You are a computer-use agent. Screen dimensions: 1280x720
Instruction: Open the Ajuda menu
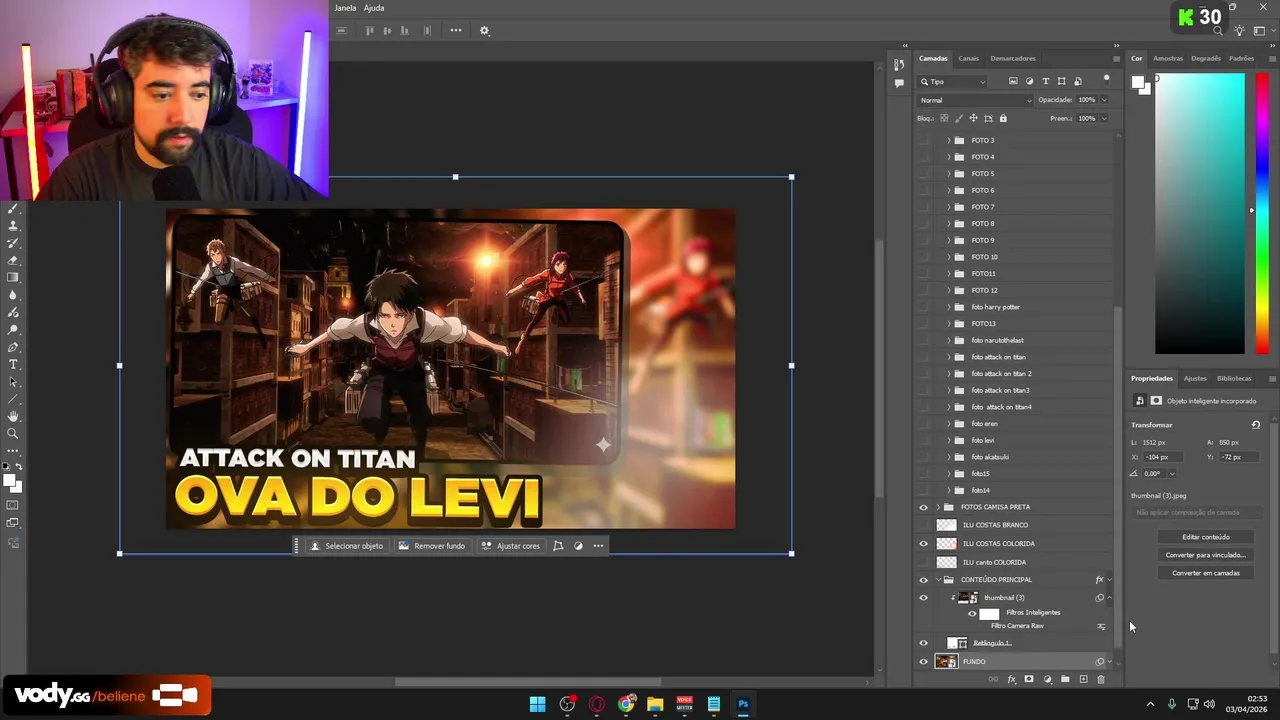[x=374, y=8]
